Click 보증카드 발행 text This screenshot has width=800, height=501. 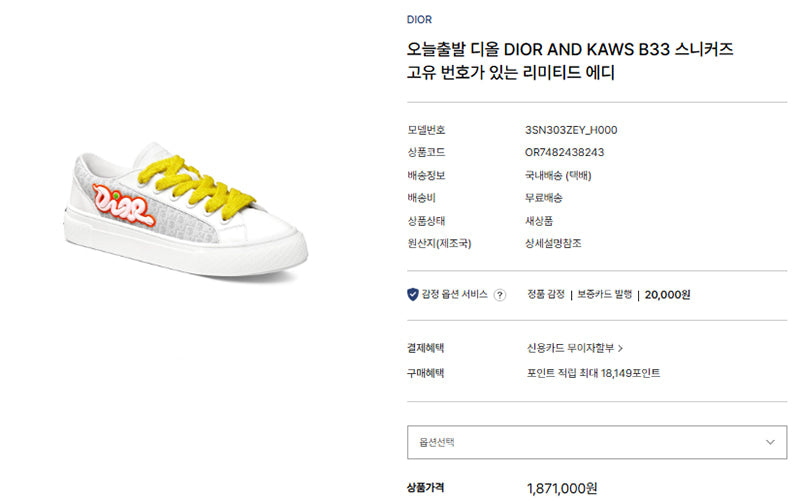[605, 294]
